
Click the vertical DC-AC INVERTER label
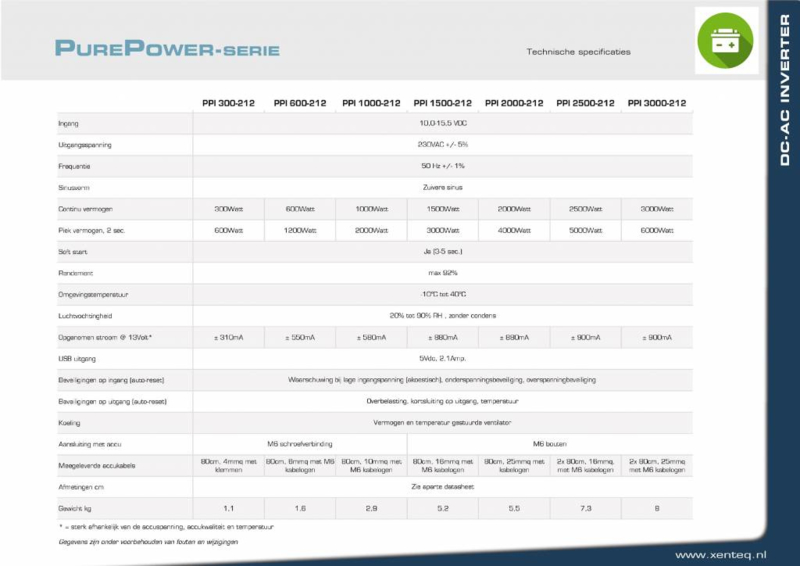pyautogui.click(x=785, y=89)
